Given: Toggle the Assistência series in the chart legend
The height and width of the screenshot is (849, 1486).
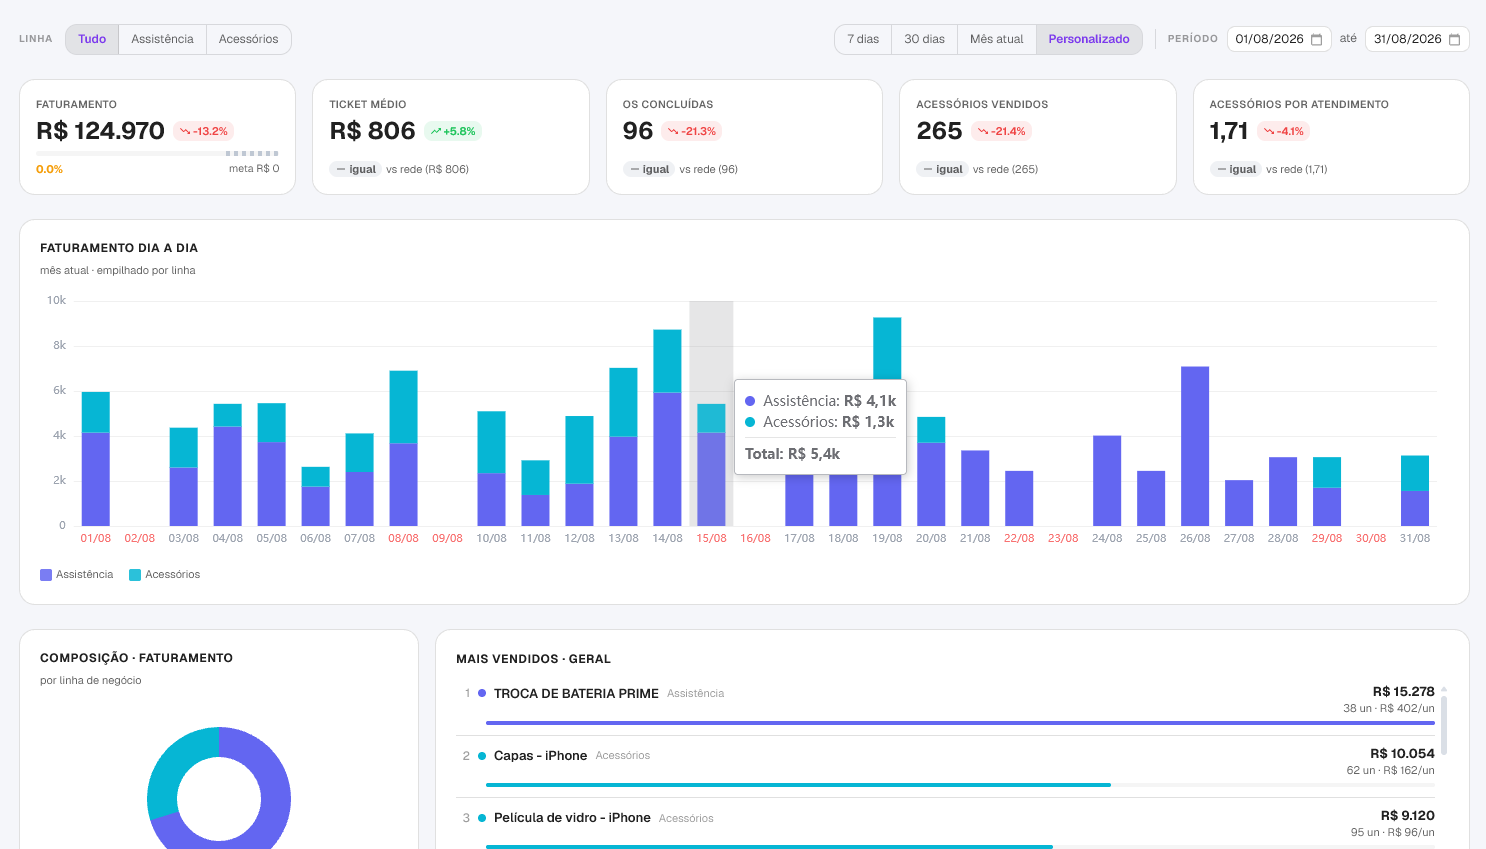Looking at the screenshot, I should click(77, 575).
